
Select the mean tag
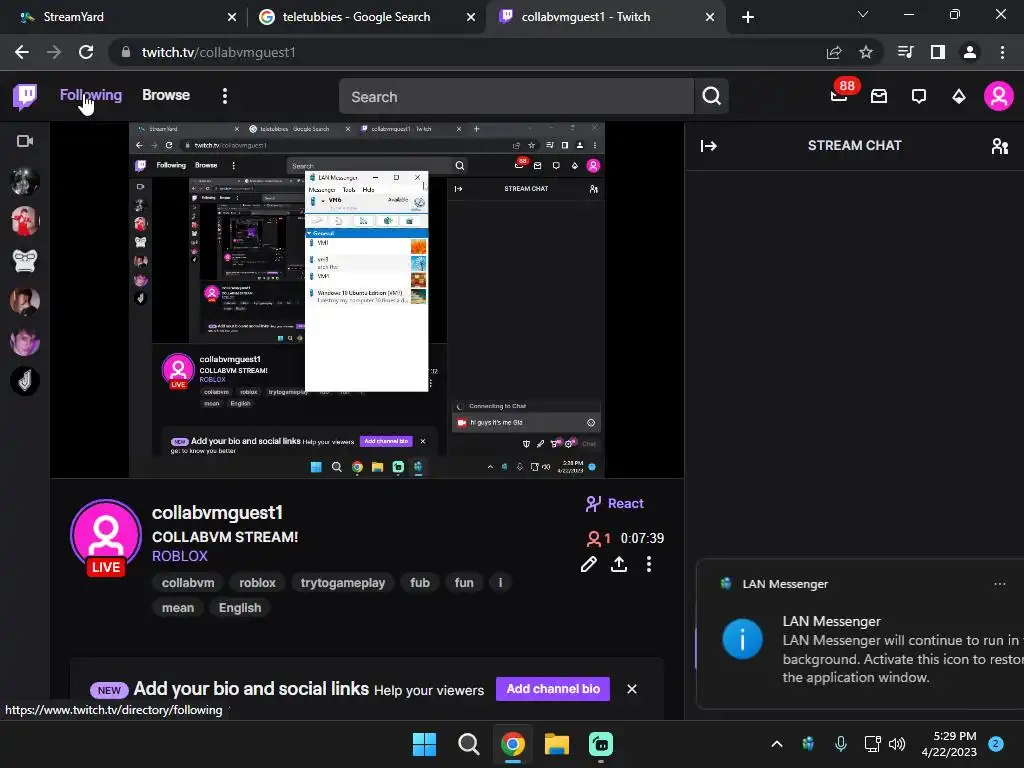coord(178,608)
